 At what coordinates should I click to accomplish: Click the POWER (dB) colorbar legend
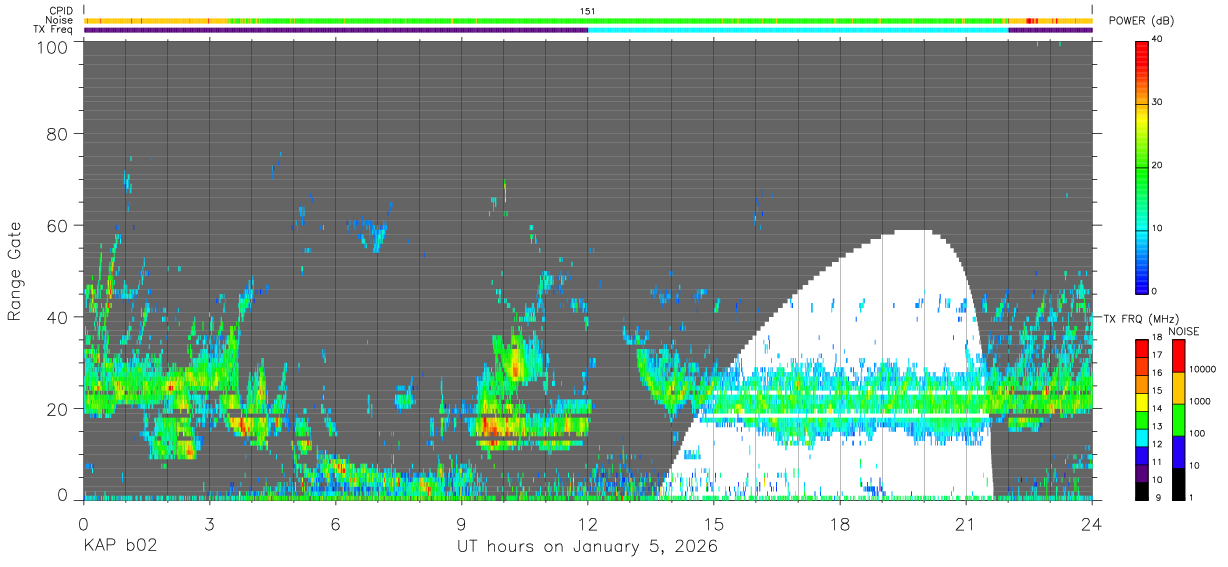(1141, 167)
